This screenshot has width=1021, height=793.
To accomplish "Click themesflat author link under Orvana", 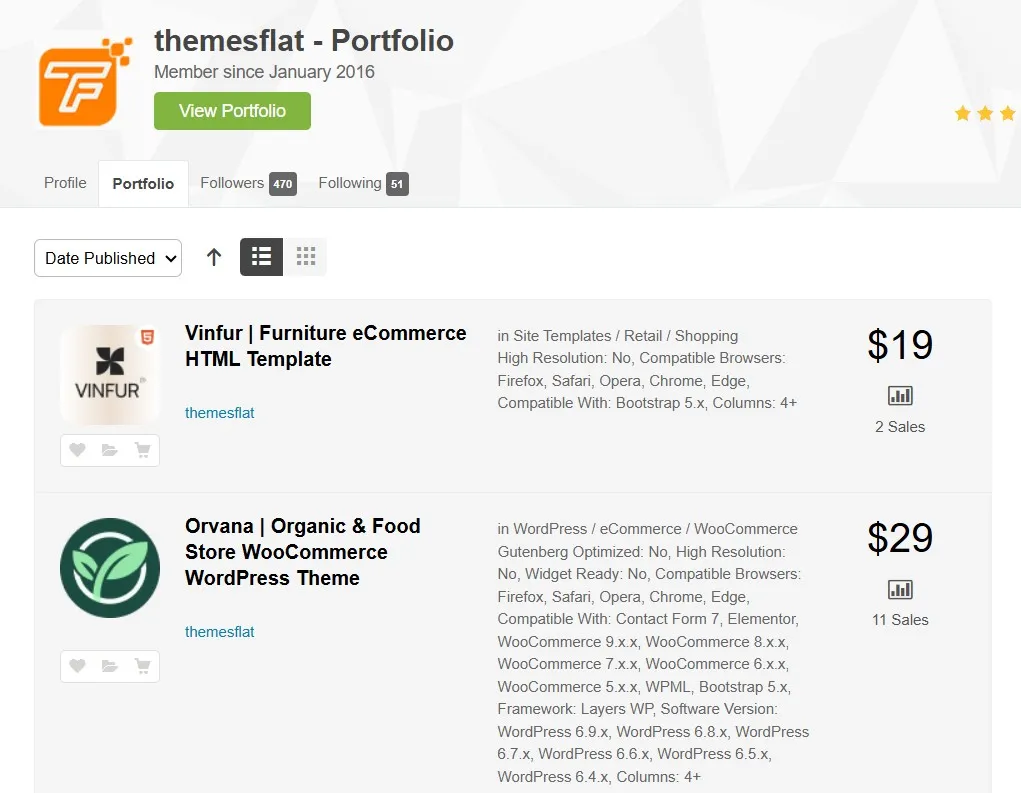I will click(x=220, y=632).
